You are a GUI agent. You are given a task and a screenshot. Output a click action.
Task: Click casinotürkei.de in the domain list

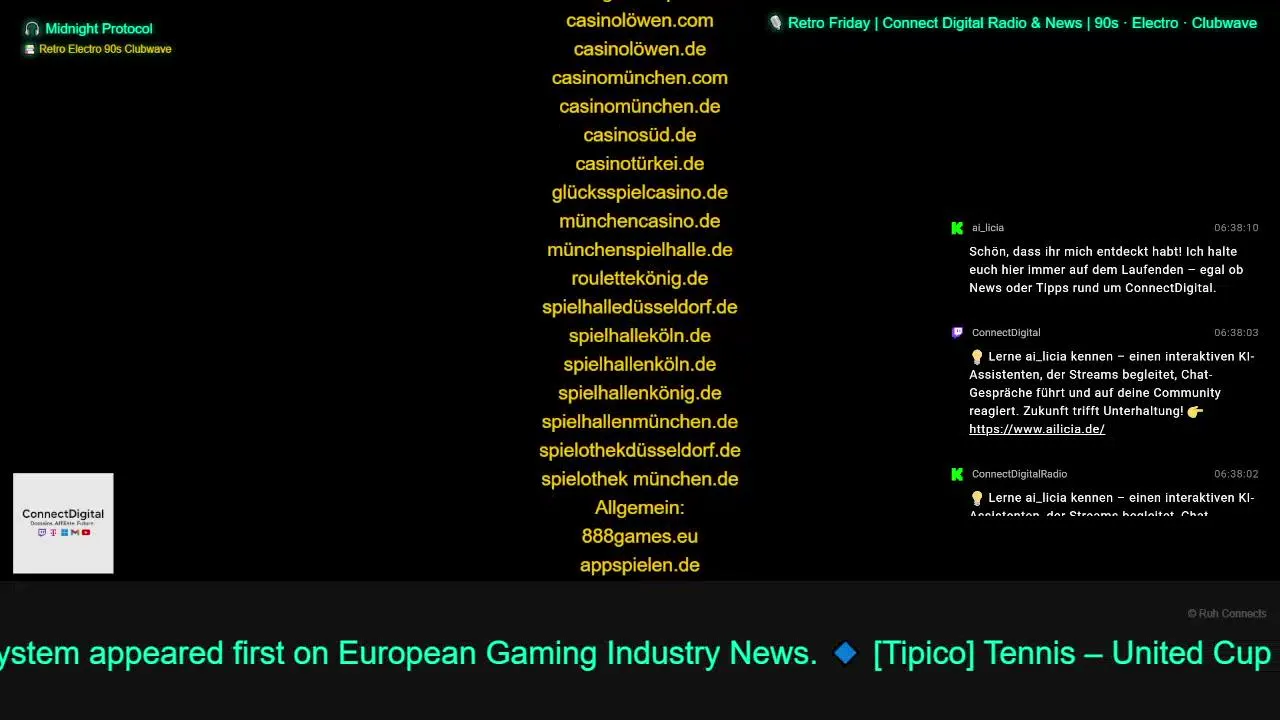click(x=640, y=164)
